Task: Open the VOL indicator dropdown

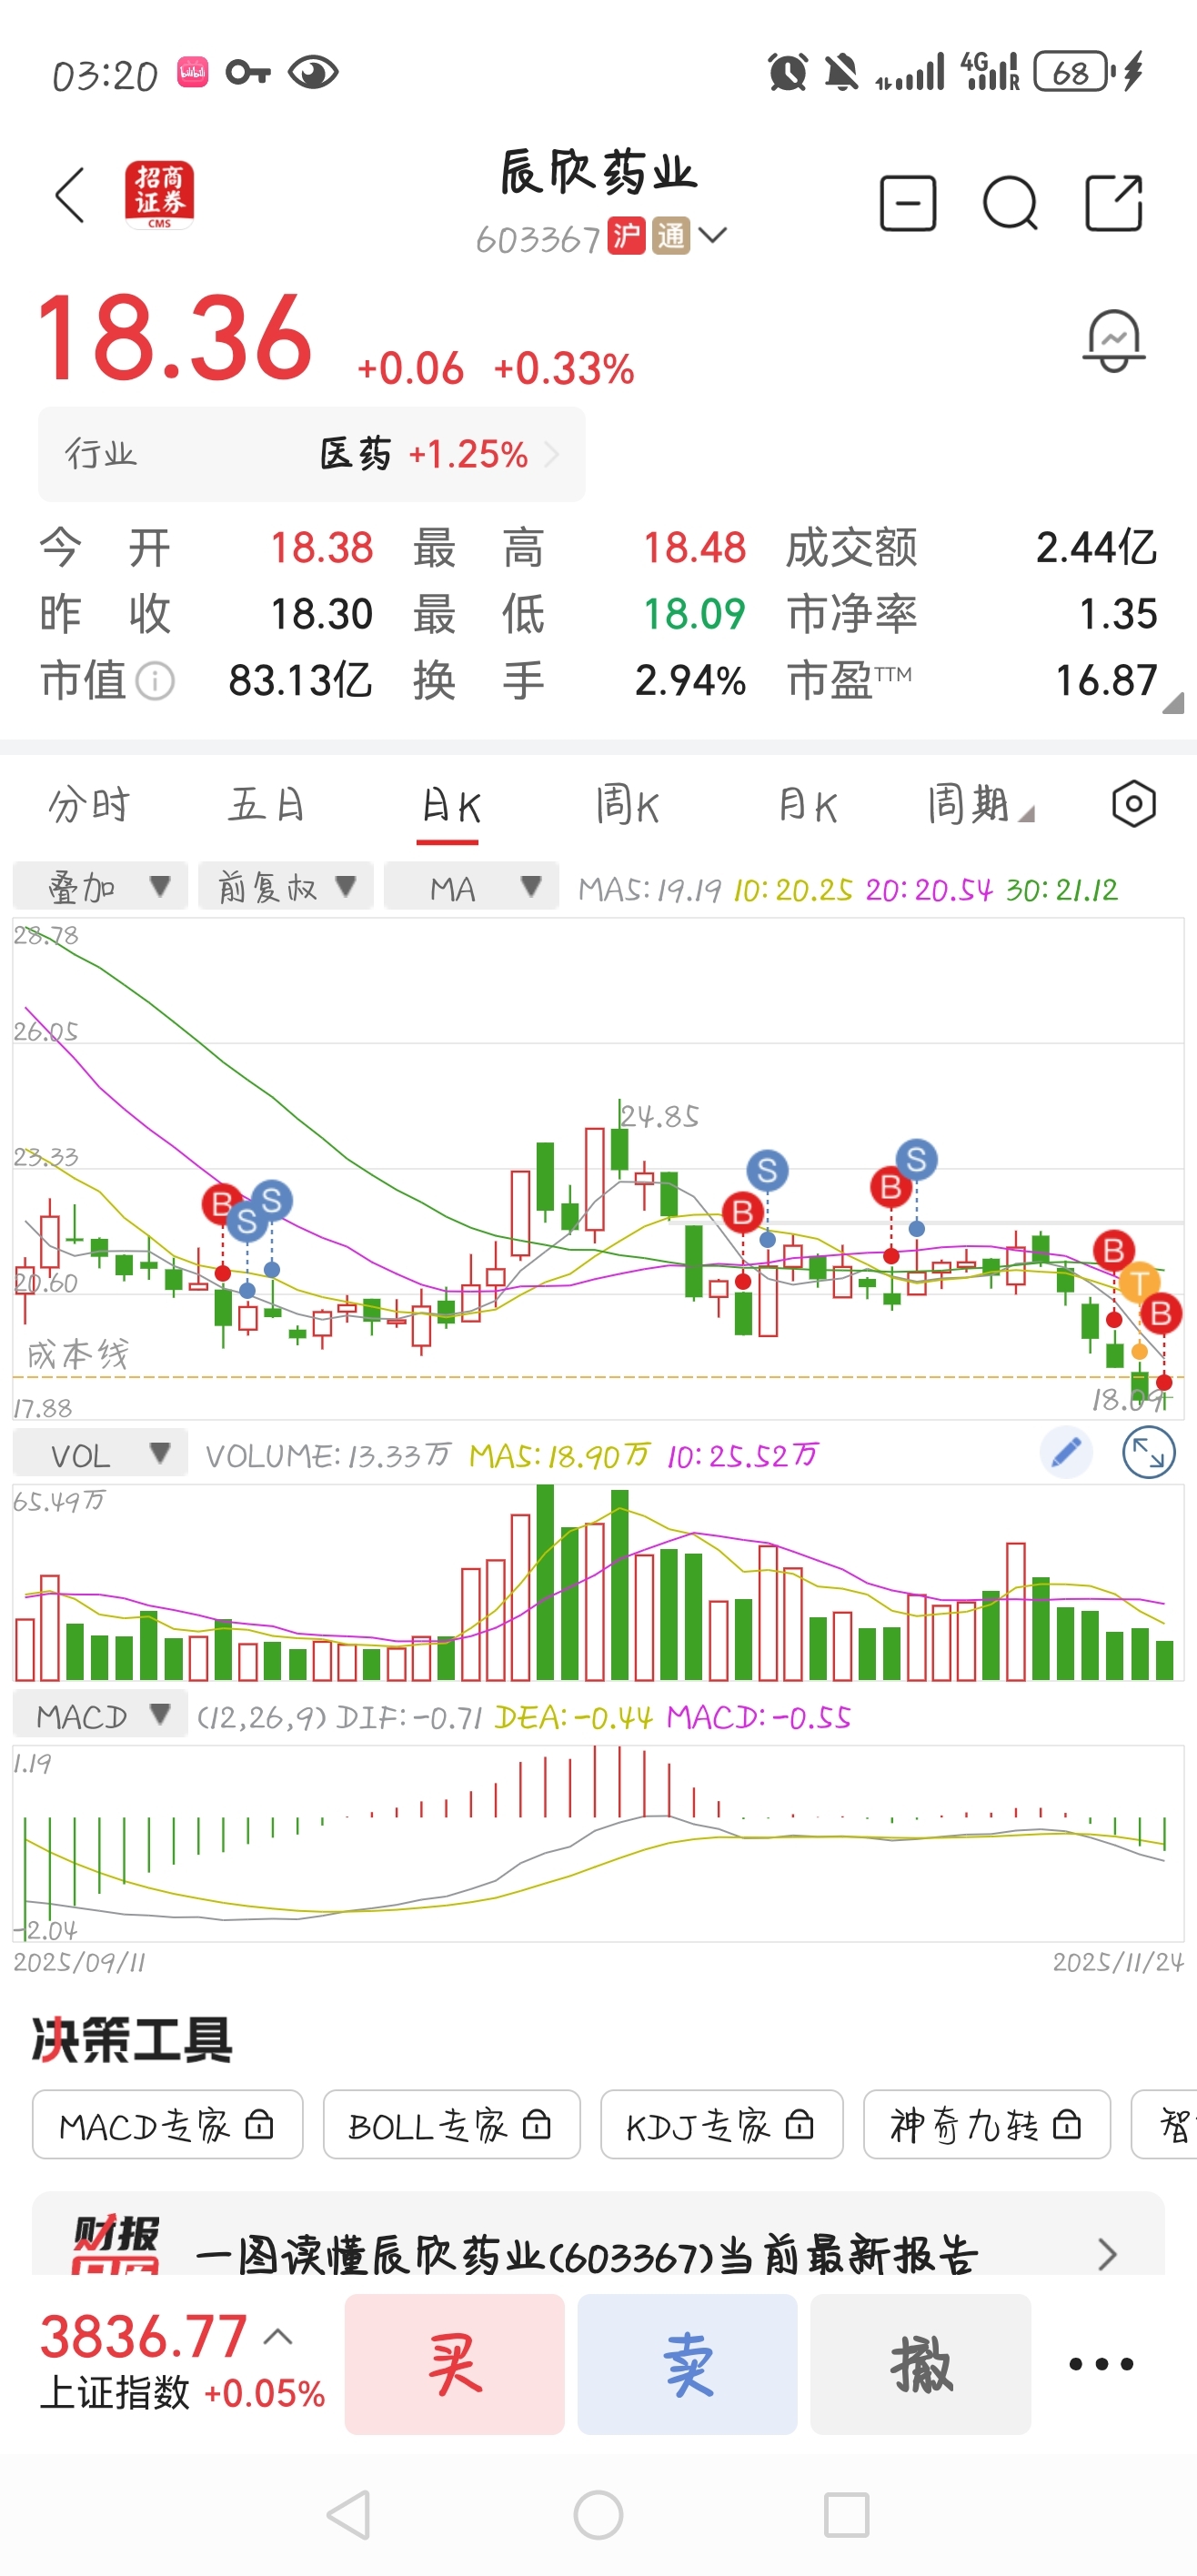Action: coord(100,1453)
